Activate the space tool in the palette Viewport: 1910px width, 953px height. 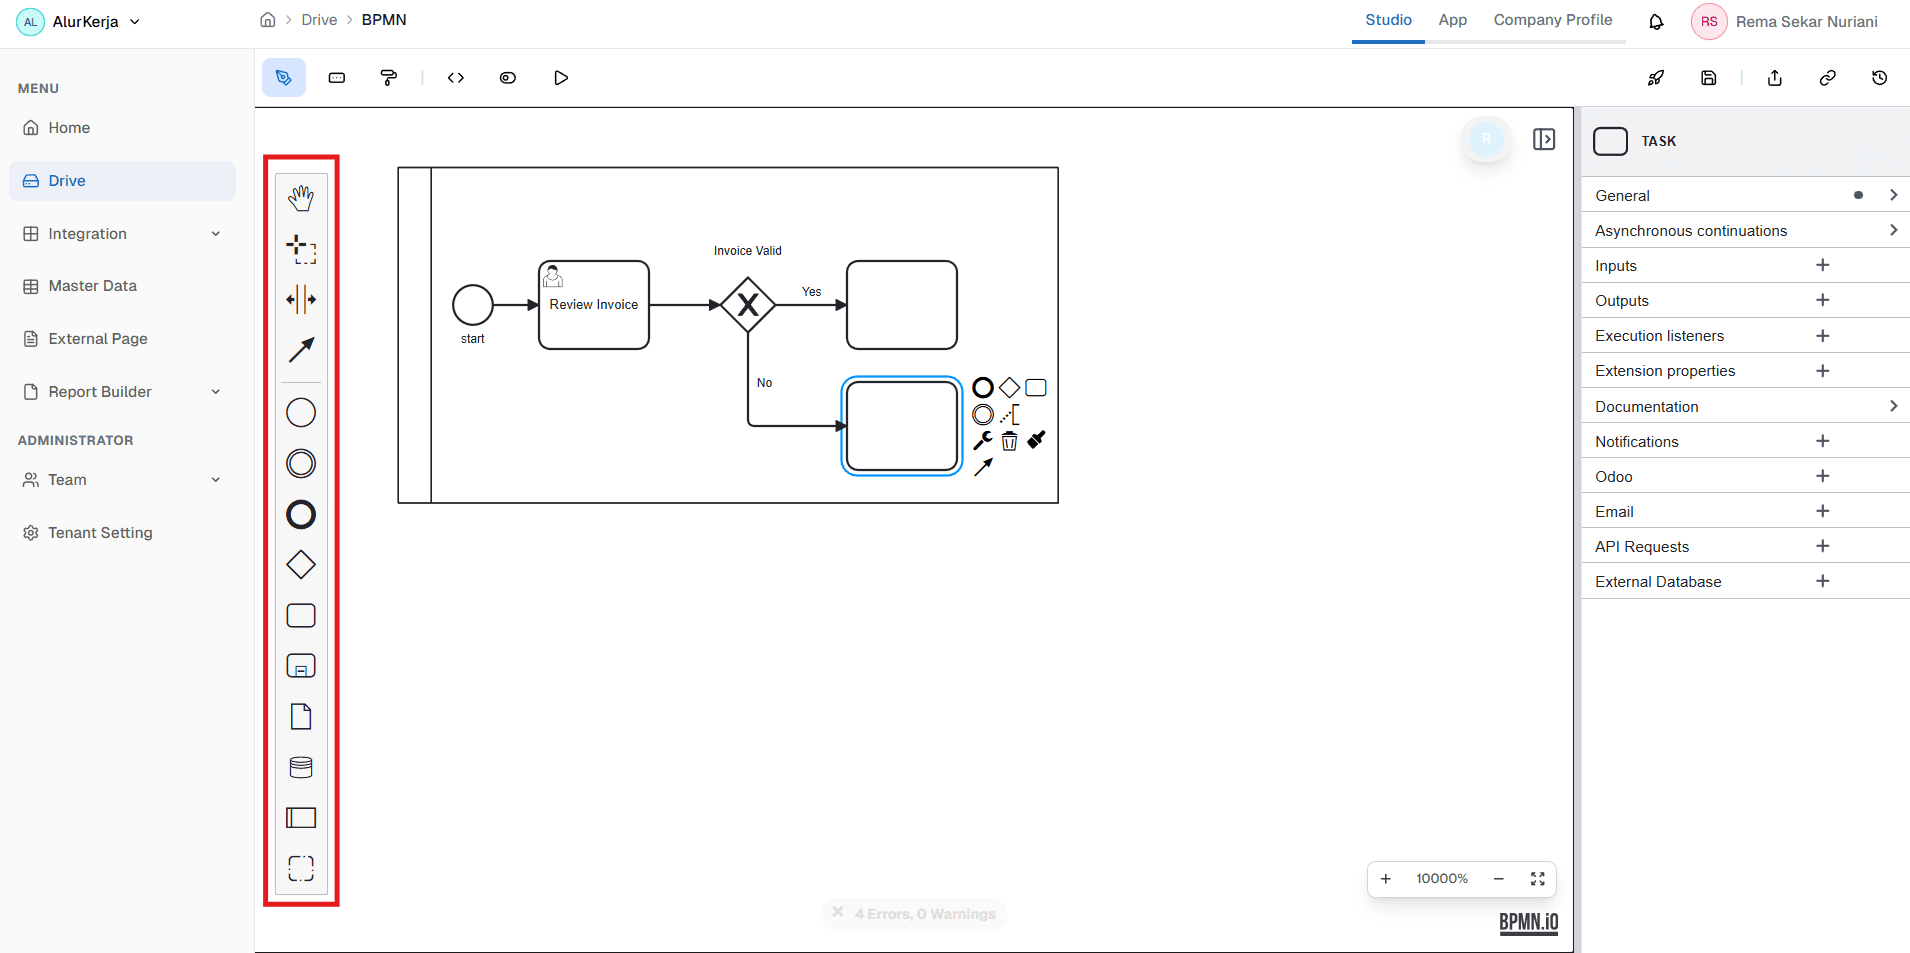301,299
